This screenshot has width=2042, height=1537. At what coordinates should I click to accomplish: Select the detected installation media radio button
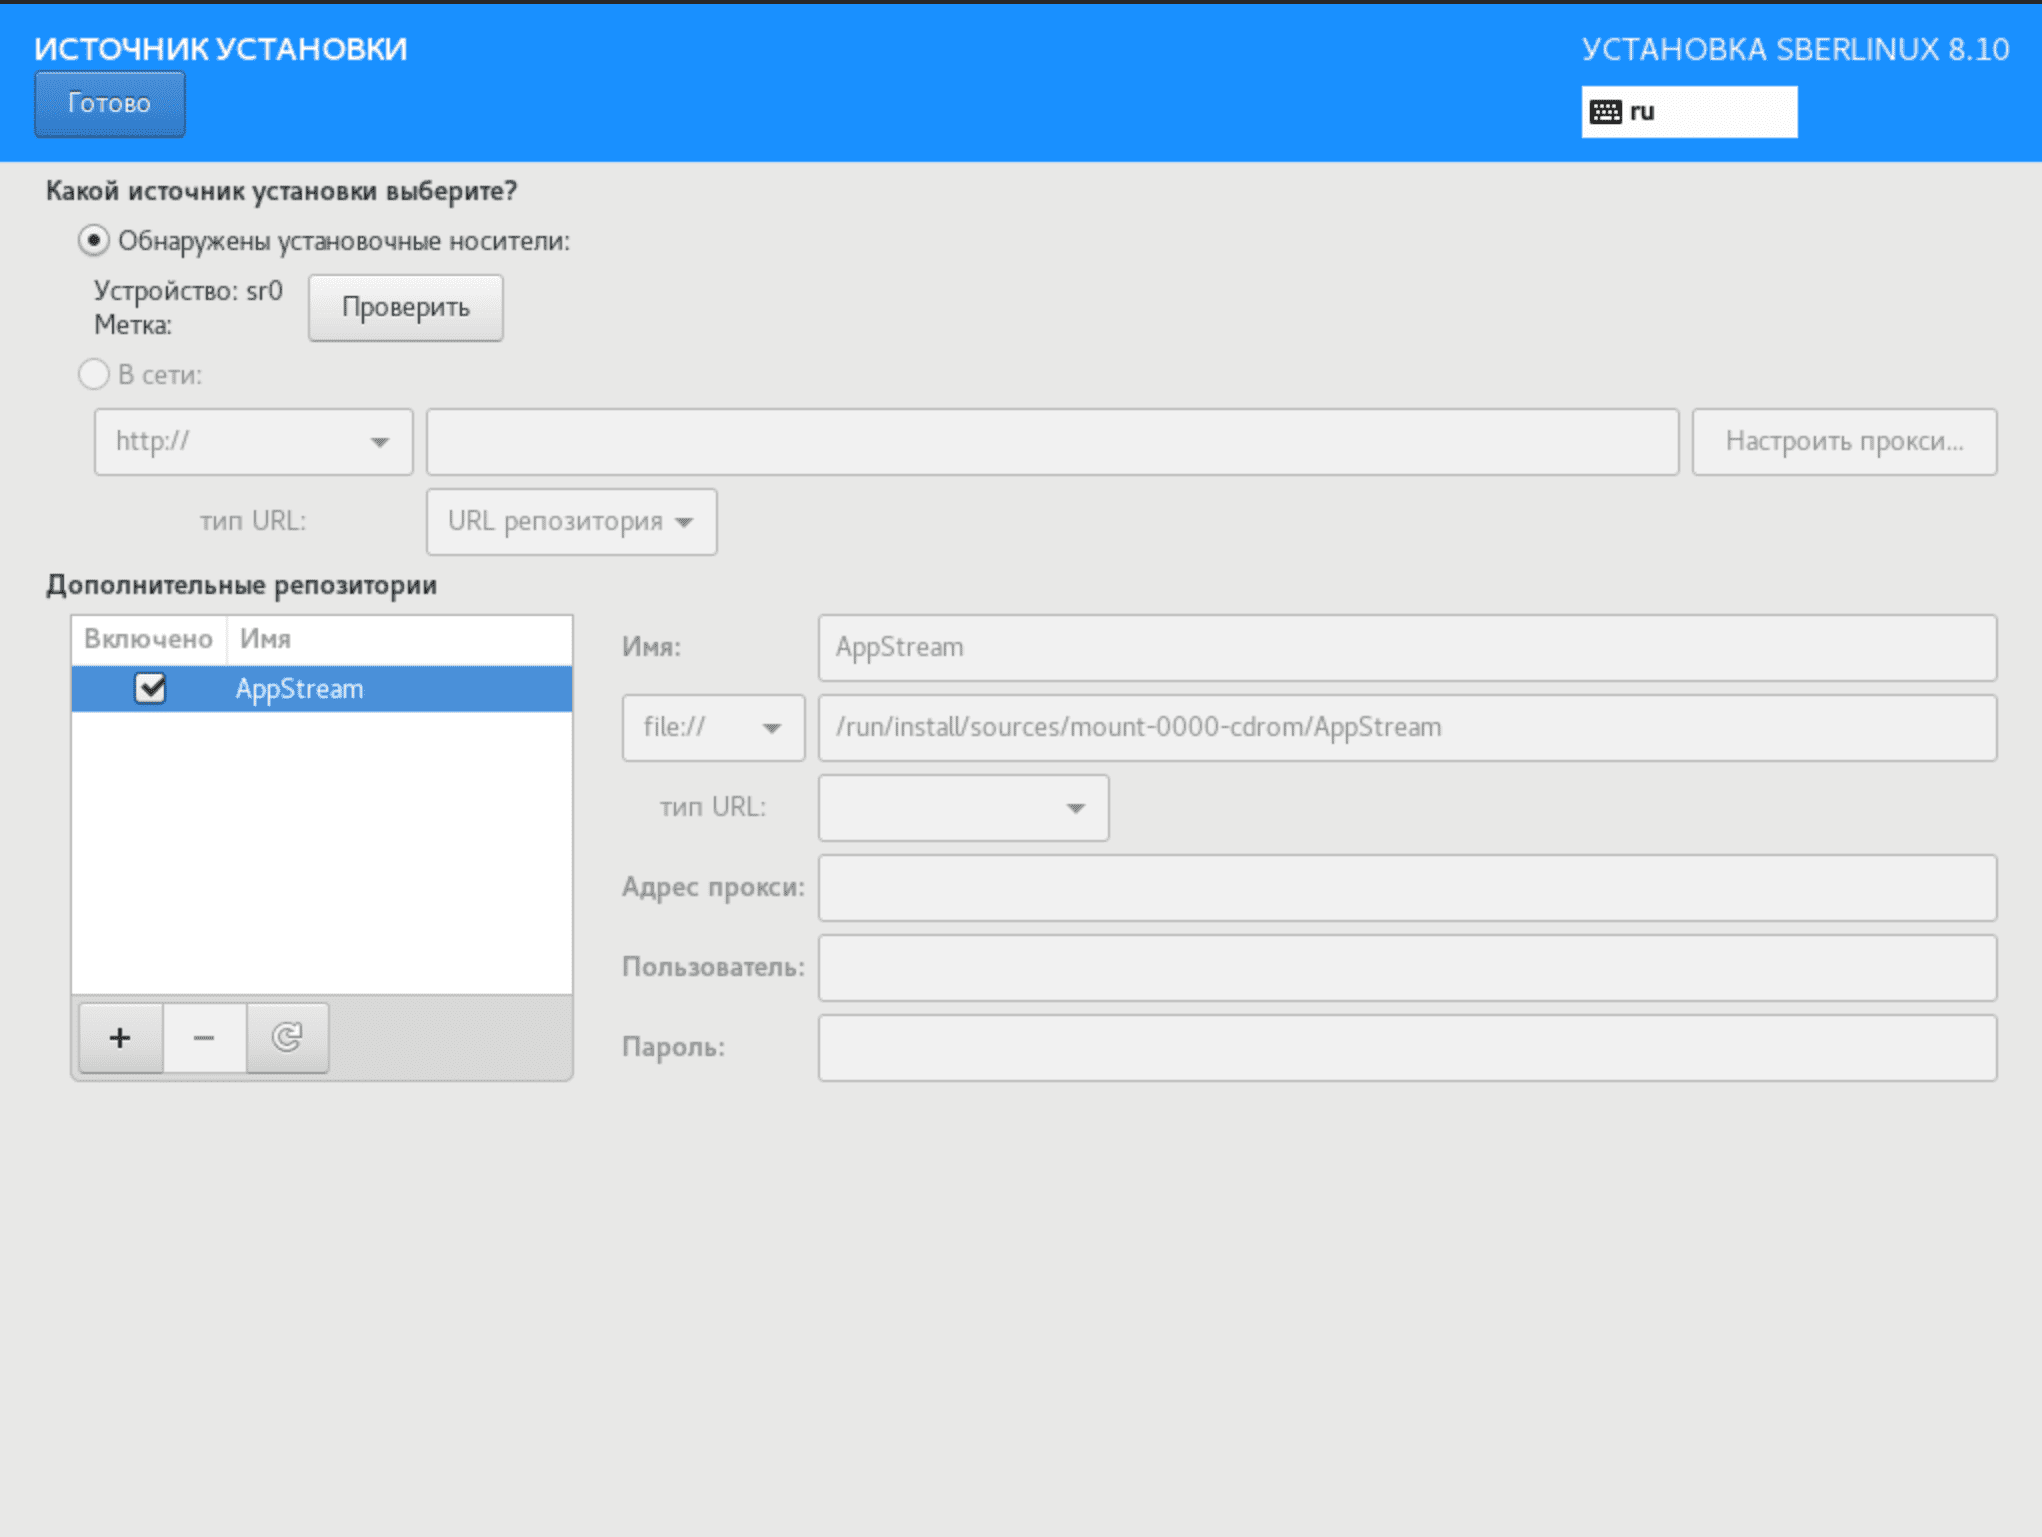point(94,241)
